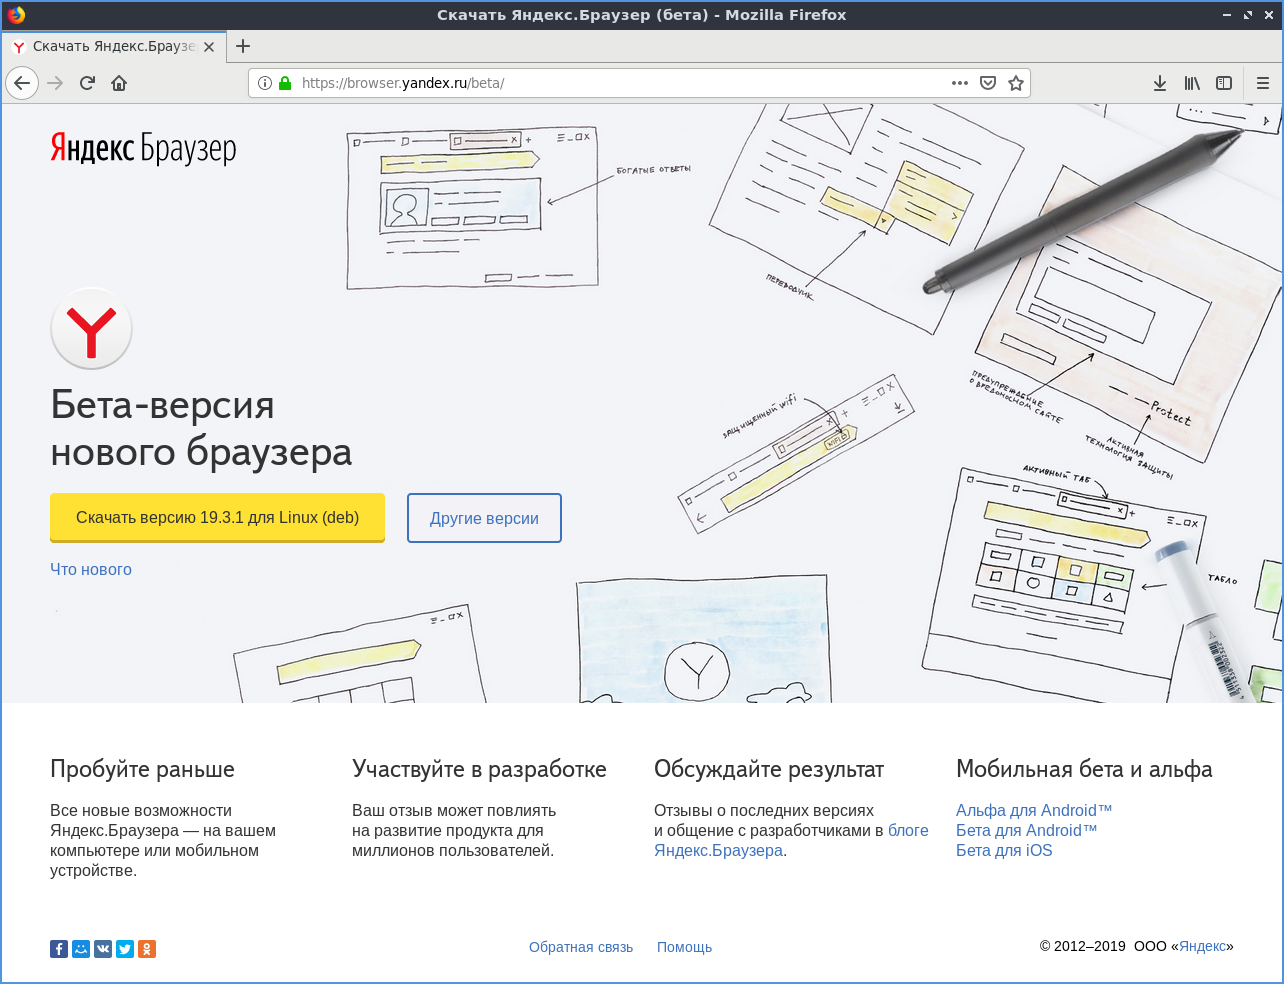Click the green padlock security icon
The width and height of the screenshot is (1284, 984).
(x=285, y=83)
